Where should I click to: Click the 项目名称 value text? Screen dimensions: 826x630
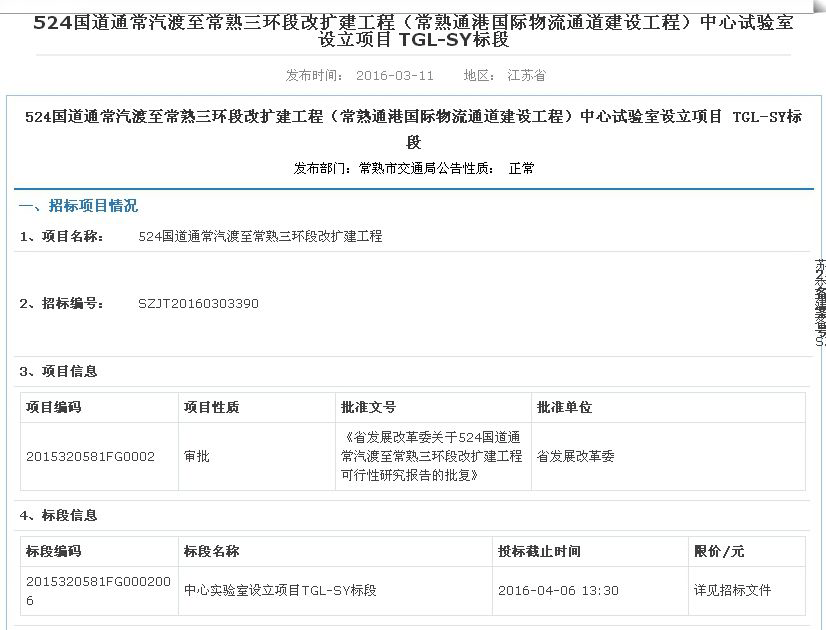[x=260, y=237]
